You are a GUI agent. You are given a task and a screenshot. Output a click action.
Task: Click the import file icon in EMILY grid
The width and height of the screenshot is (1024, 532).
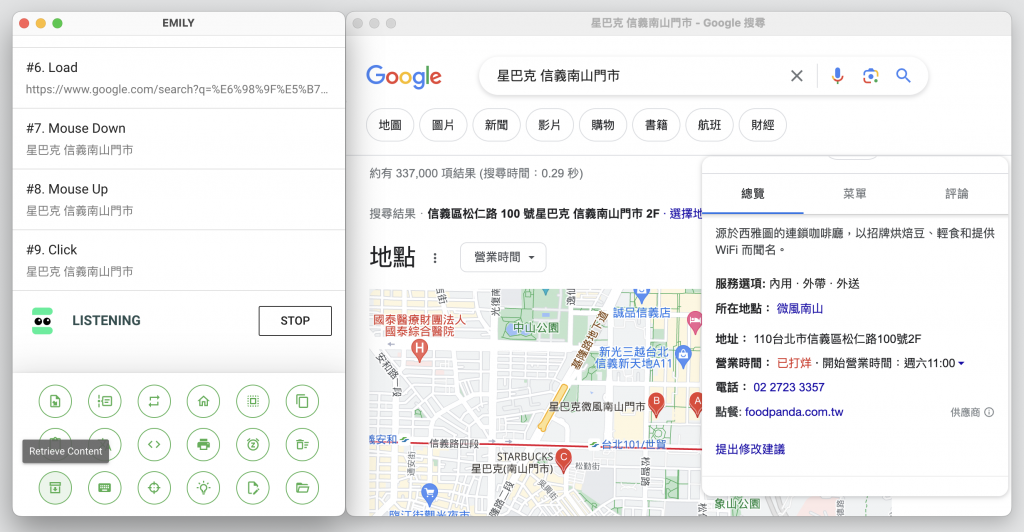click(x=55, y=401)
